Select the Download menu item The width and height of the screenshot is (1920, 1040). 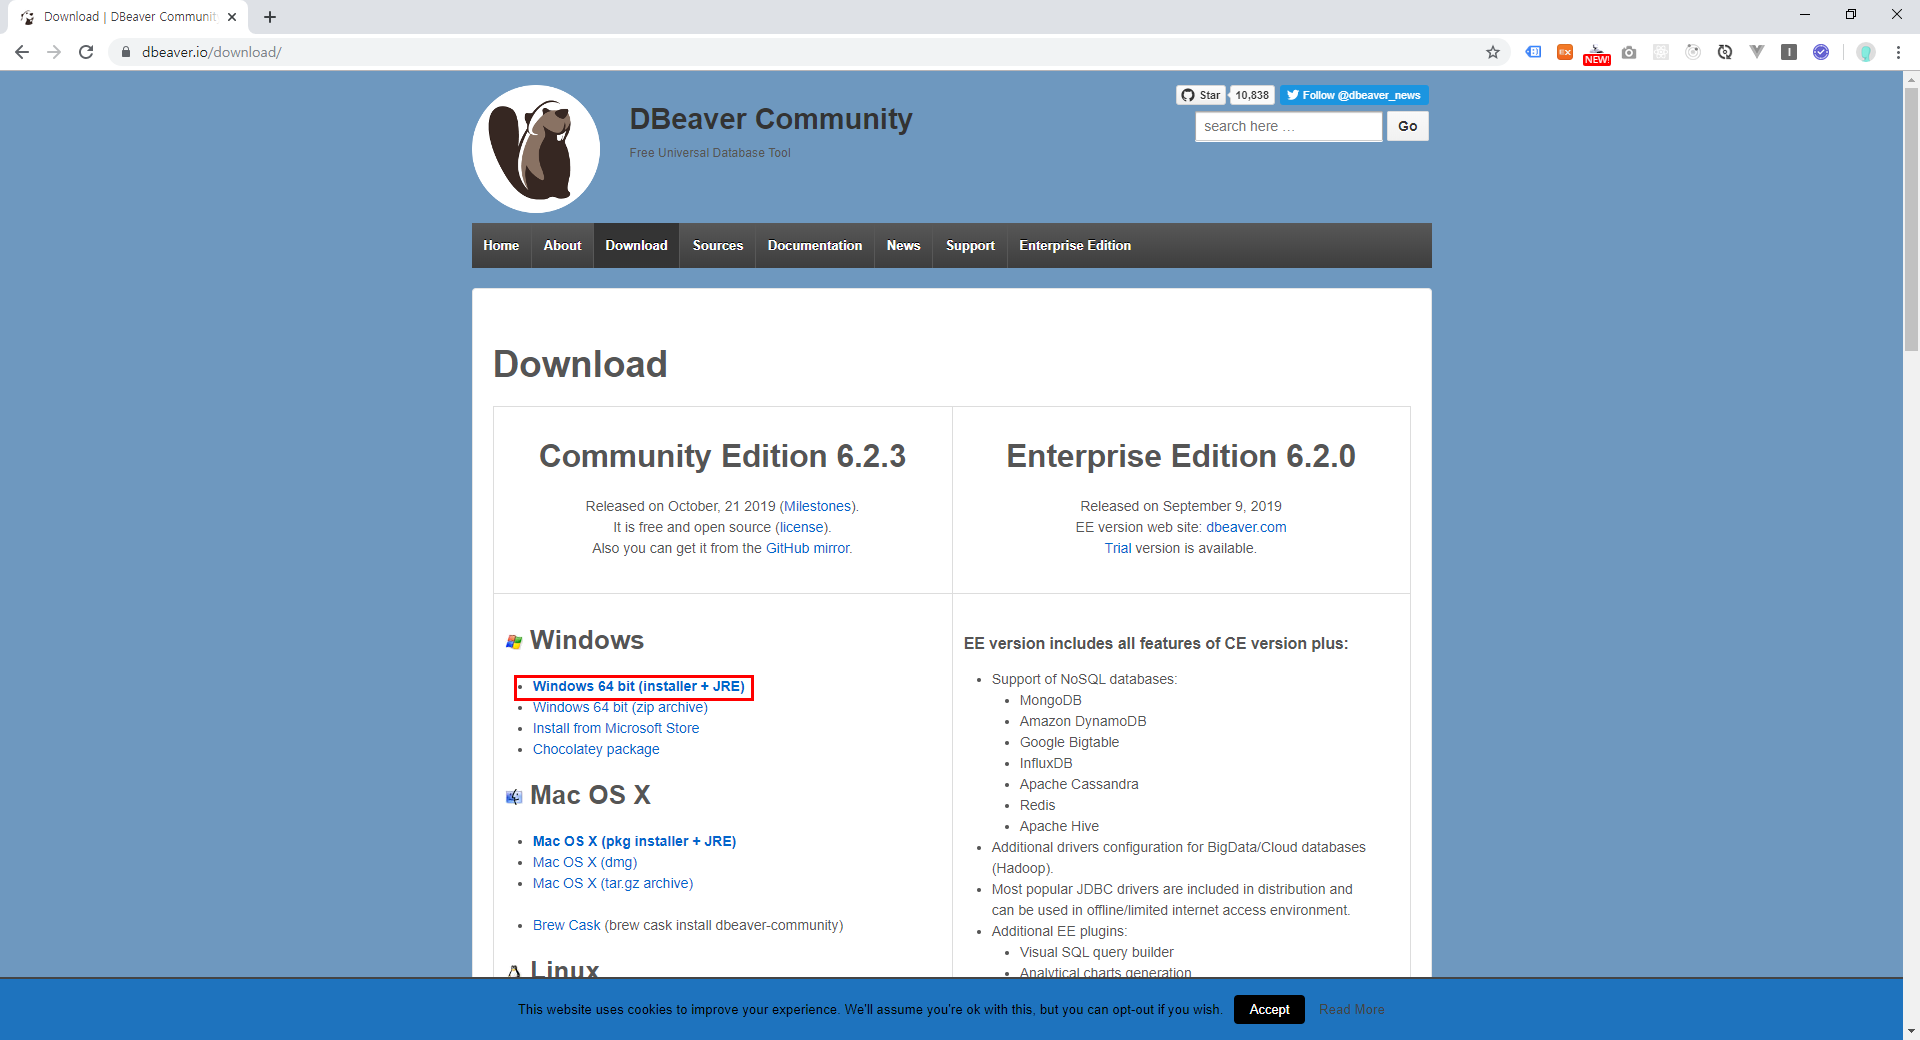coord(636,245)
